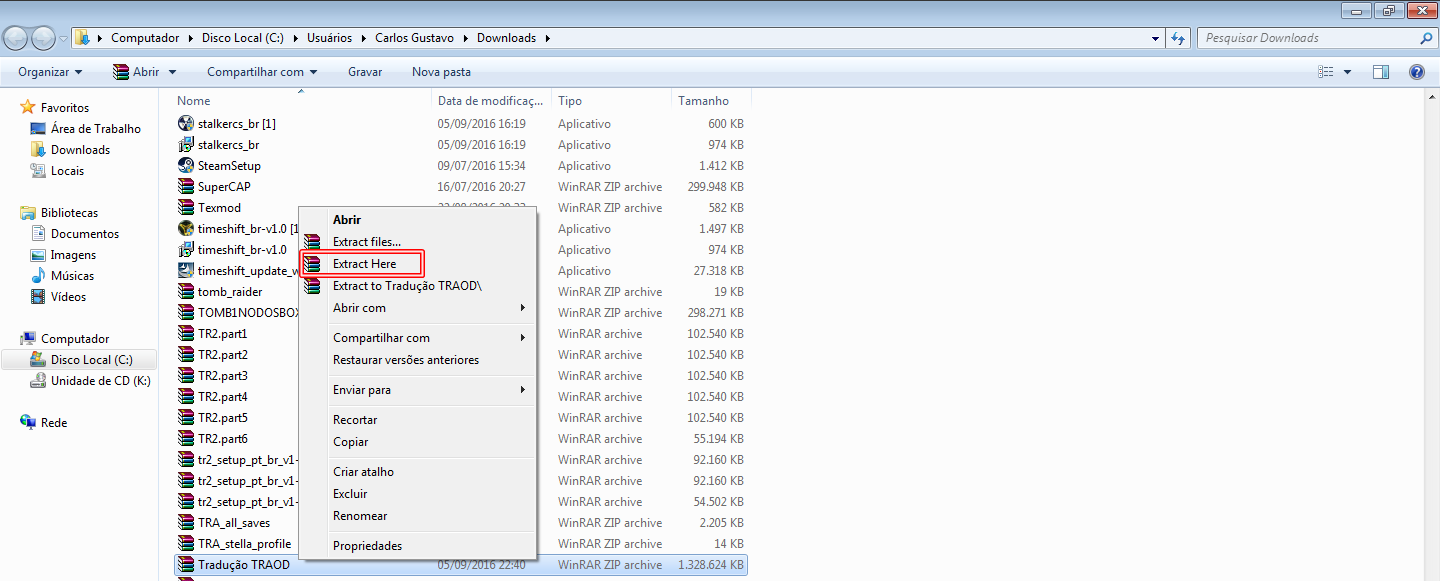Click the Texmod archive icon
This screenshot has height=581, width=1440.
185,207
